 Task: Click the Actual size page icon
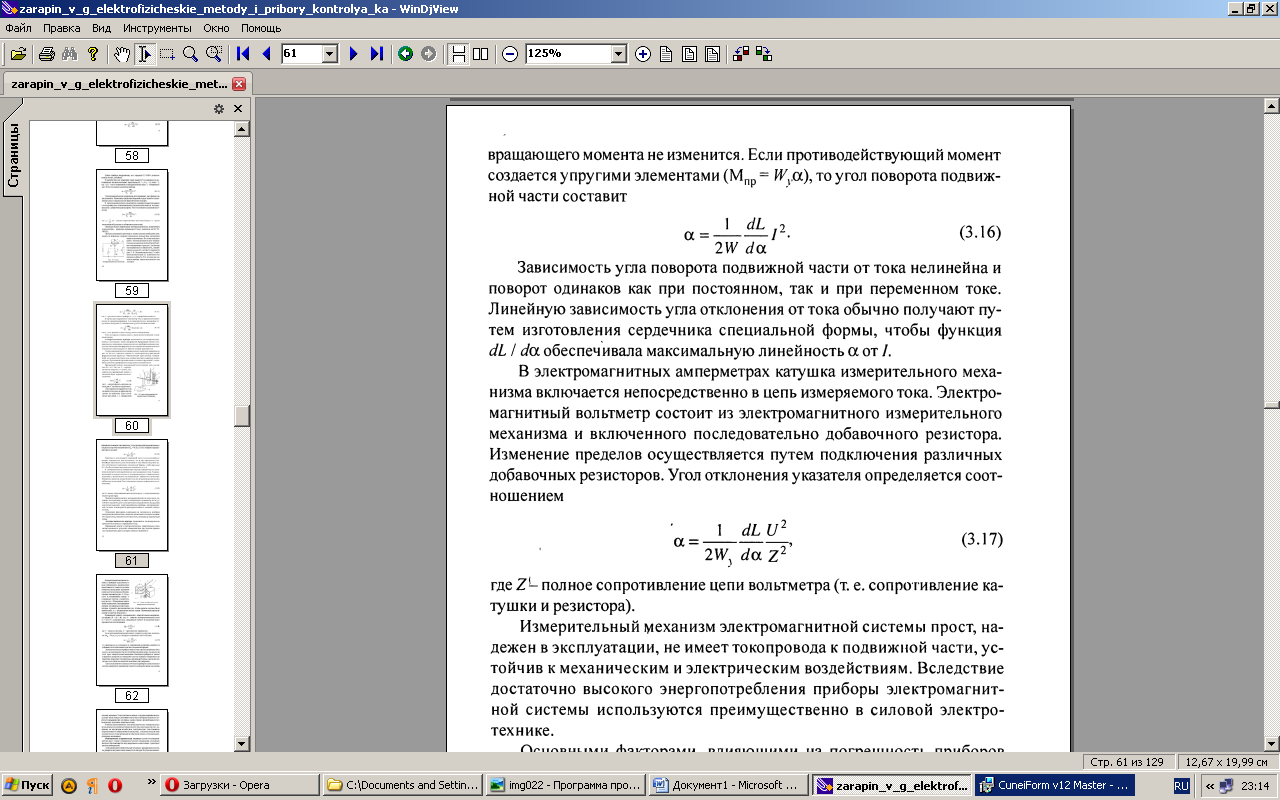pyautogui.click(x=666, y=54)
